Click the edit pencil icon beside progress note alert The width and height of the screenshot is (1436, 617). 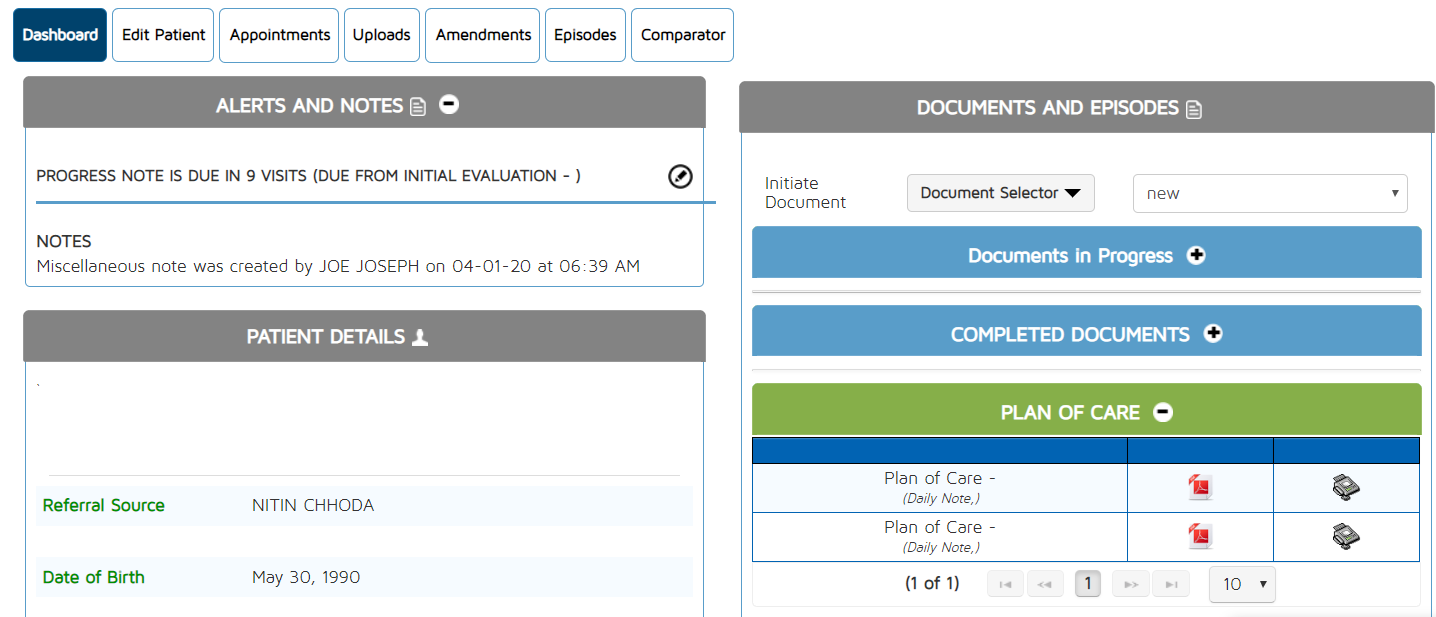[679, 177]
